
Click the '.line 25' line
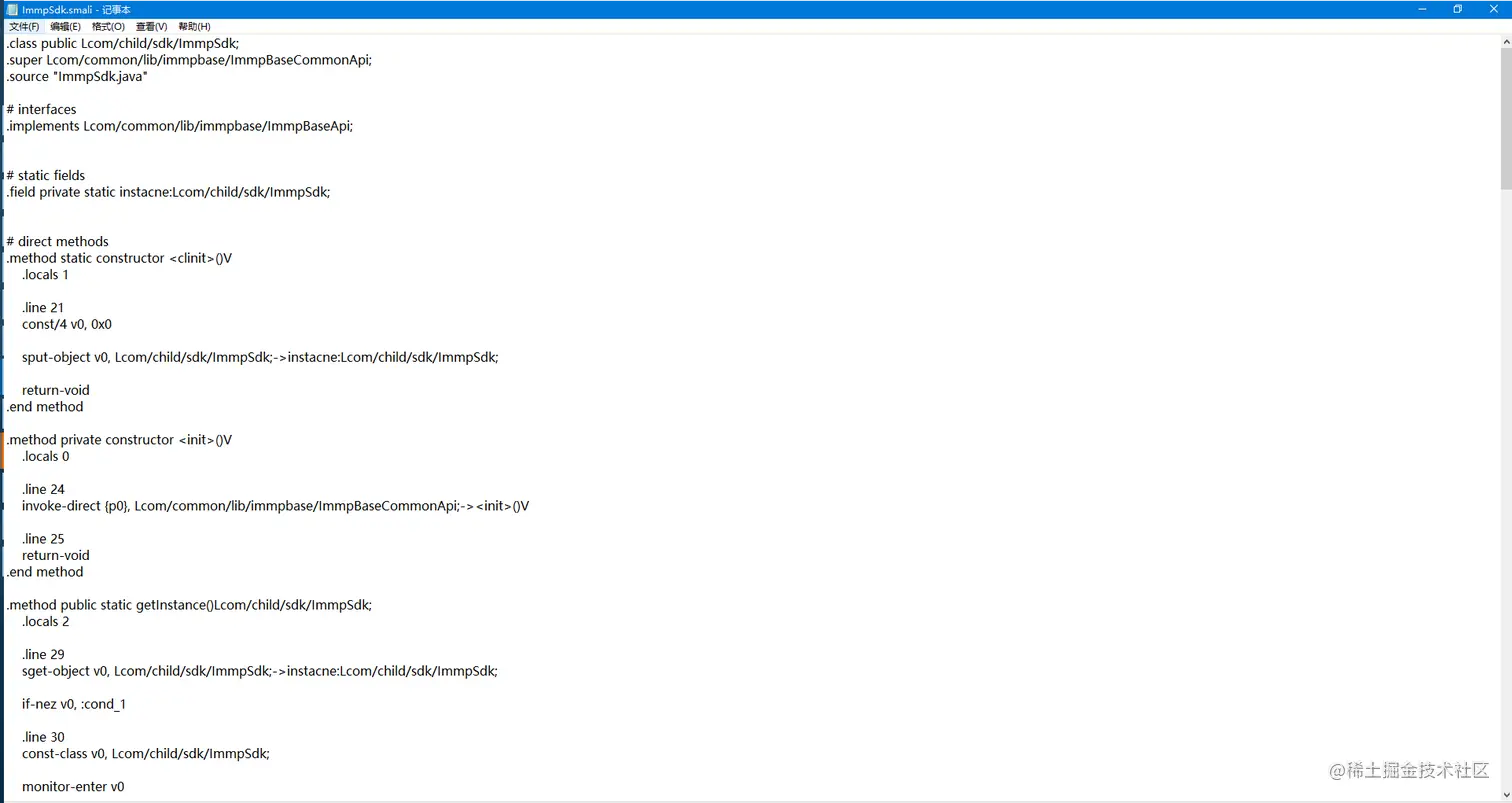point(43,539)
